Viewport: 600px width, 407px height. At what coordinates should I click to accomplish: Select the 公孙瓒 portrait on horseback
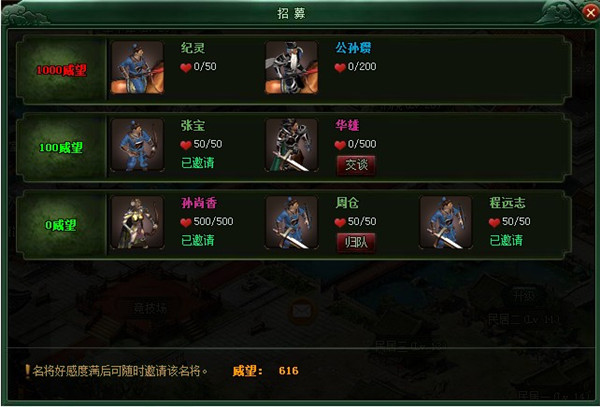(x=292, y=68)
